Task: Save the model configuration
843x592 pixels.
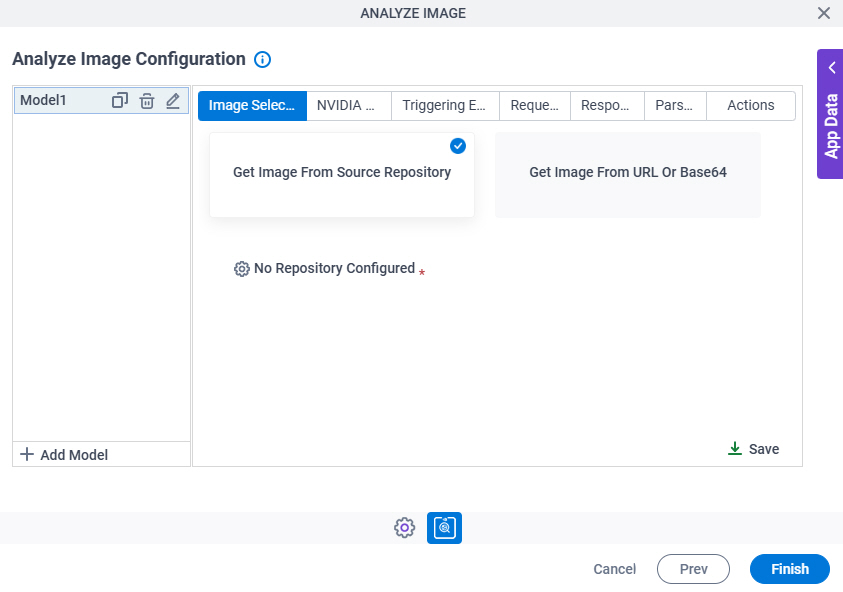Action: [753, 449]
